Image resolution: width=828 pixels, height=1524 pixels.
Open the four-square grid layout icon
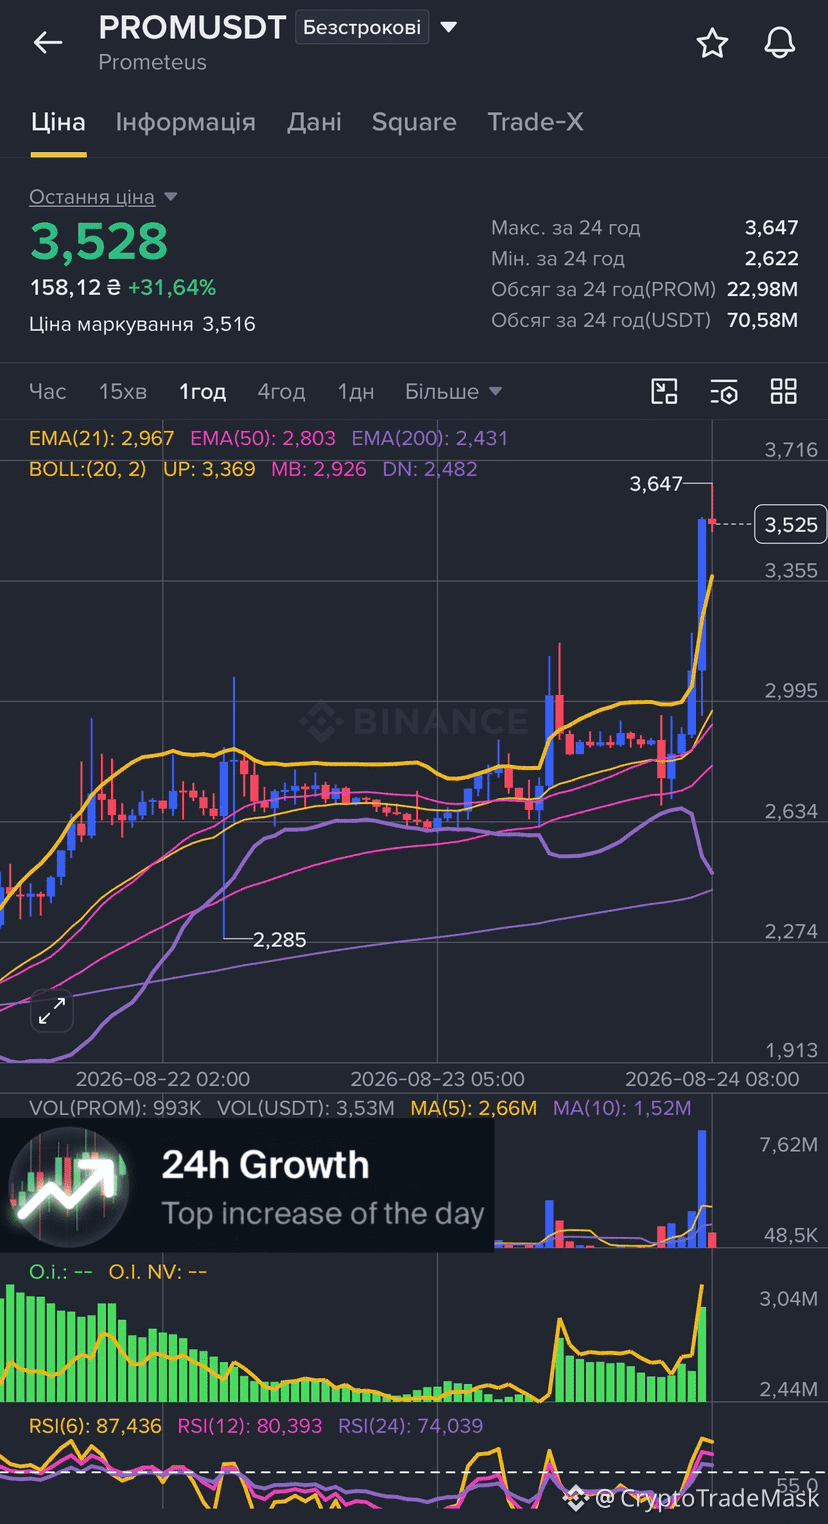click(x=783, y=391)
